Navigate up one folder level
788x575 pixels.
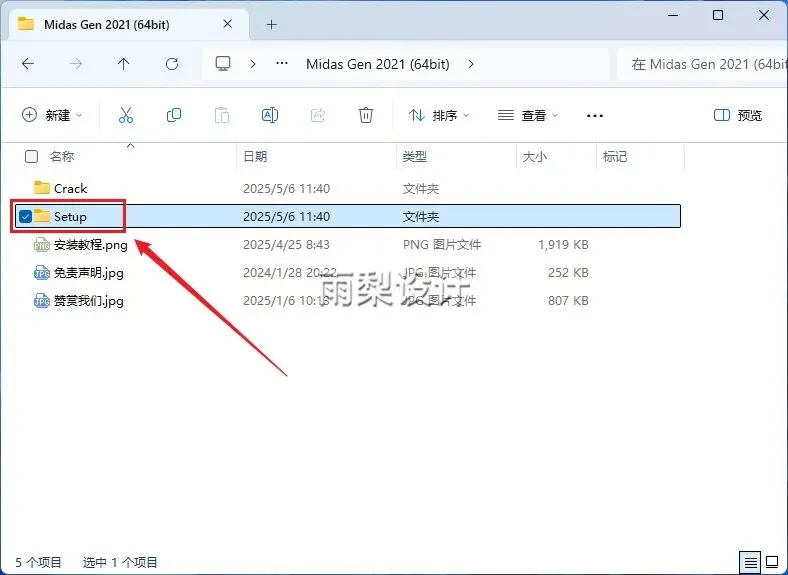(124, 64)
